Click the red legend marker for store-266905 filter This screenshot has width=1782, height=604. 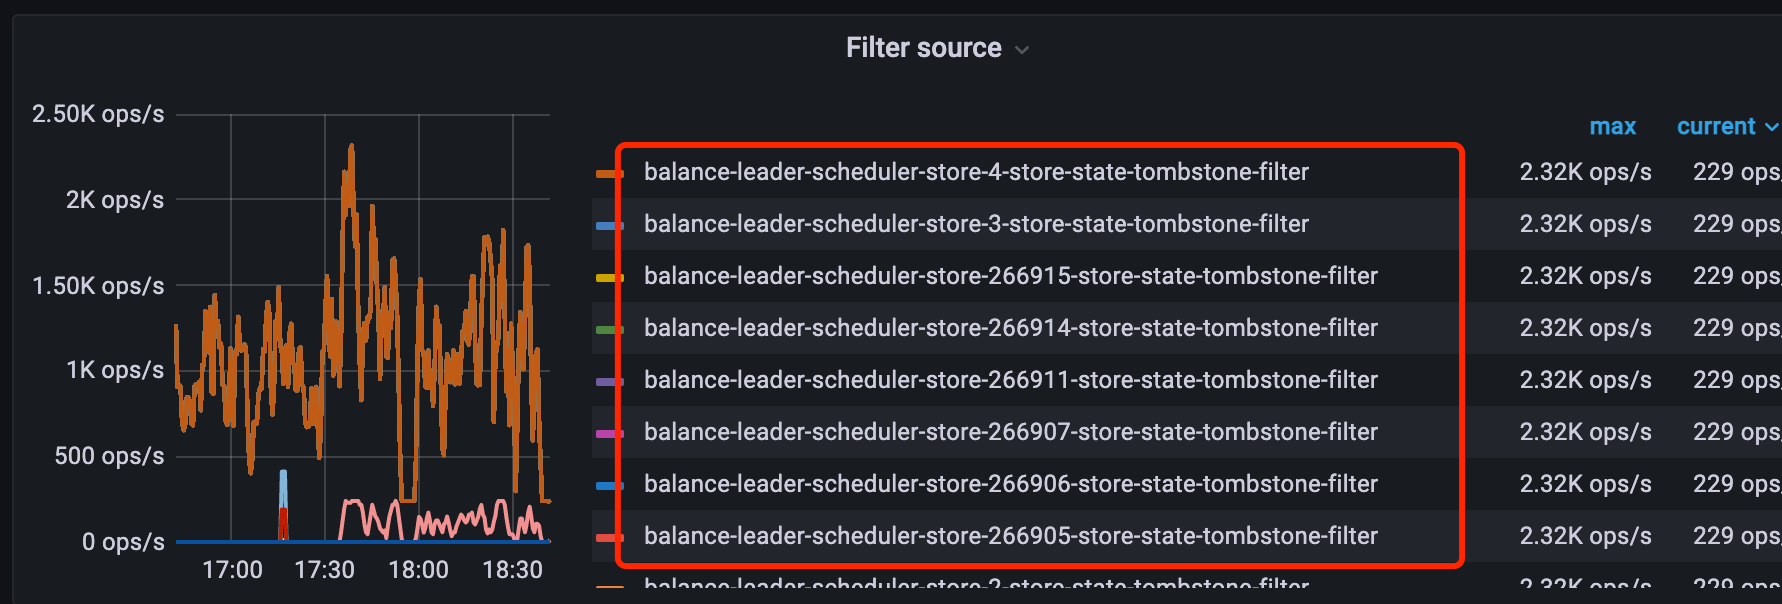pos(610,535)
